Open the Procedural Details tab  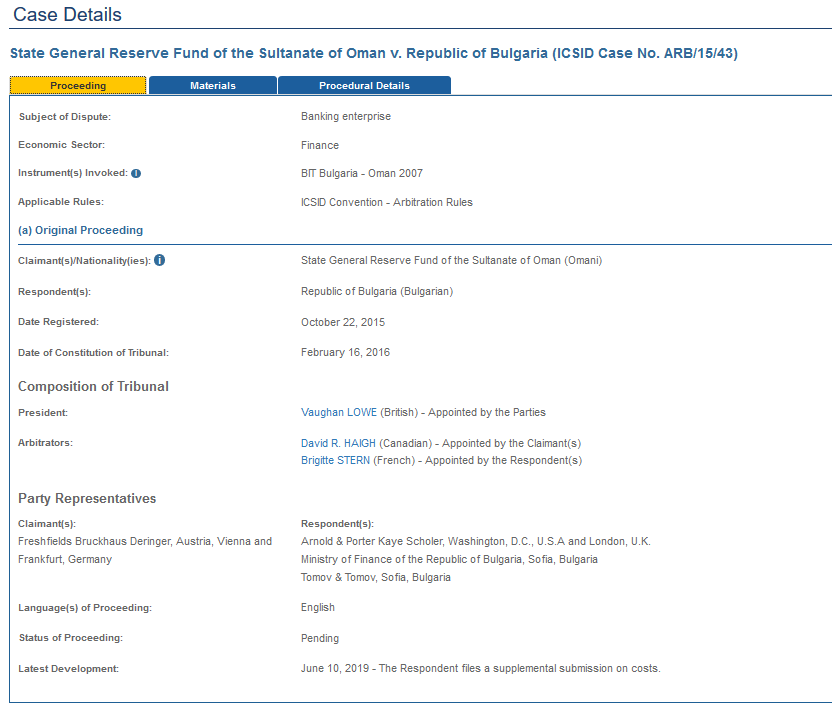tap(364, 86)
